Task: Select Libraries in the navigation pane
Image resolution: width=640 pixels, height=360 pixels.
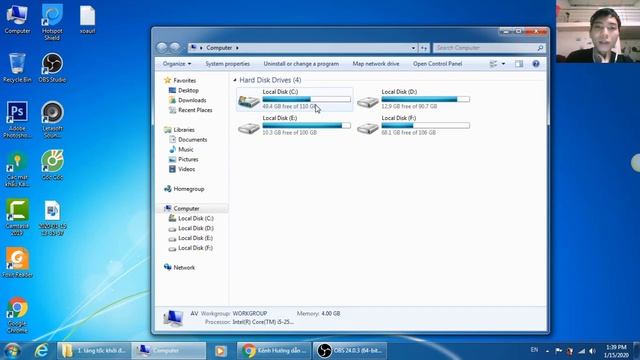Action: 184,129
